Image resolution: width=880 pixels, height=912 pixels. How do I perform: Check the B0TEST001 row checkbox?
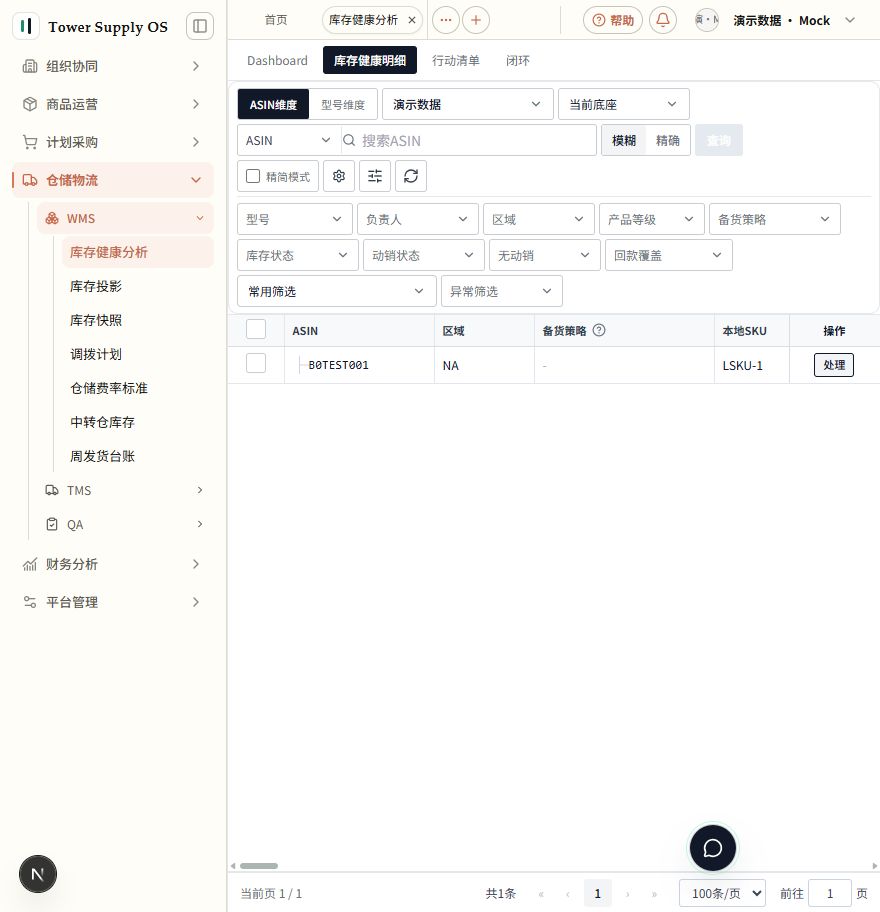[x=256, y=364]
